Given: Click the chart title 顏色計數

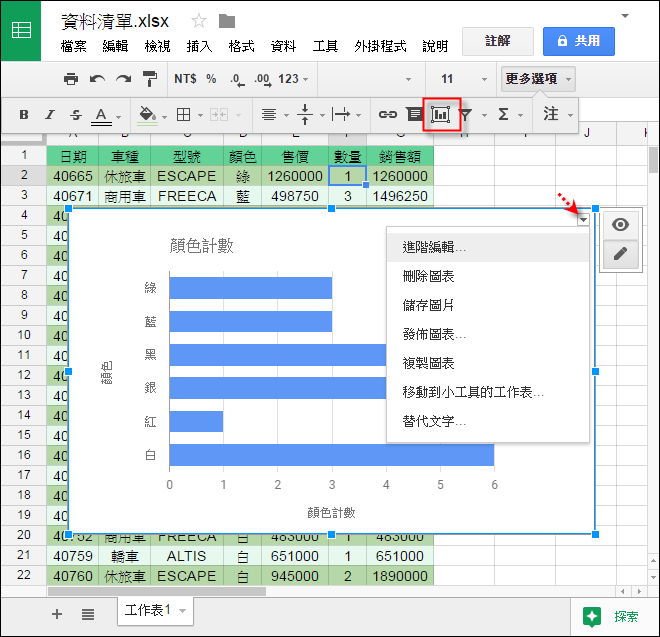Looking at the screenshot, I should coord(201,246).
